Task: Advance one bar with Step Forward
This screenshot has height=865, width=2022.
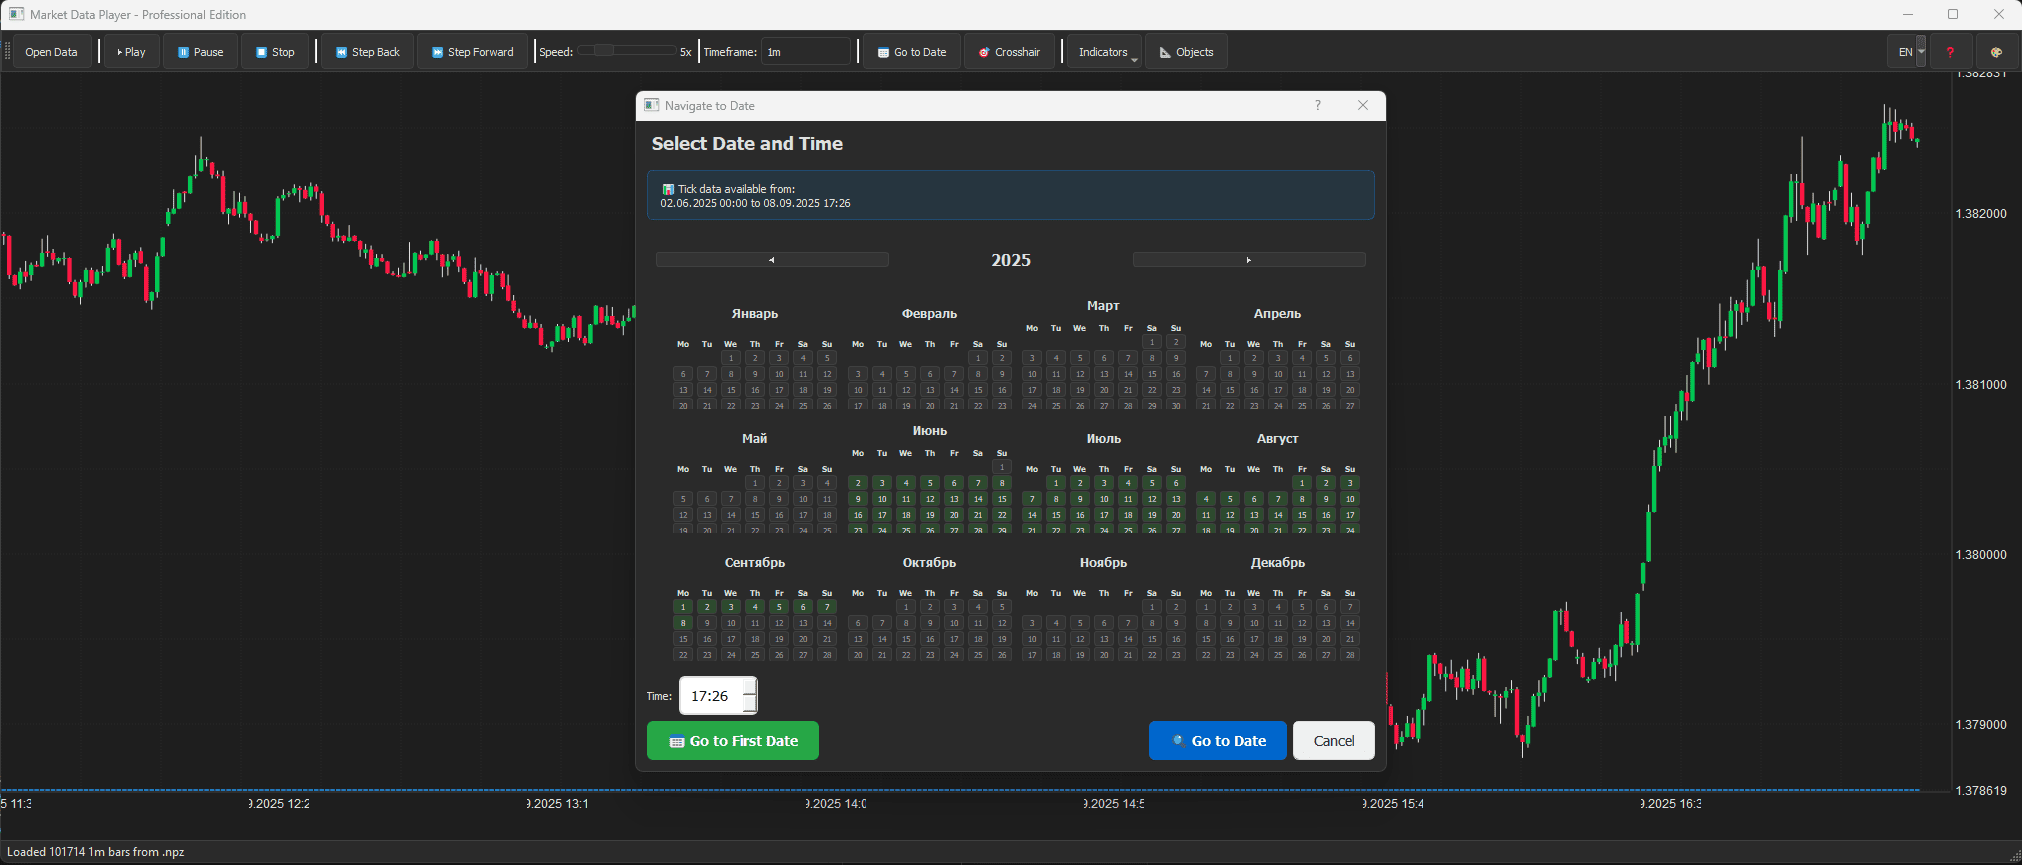Action: click(472, 52)
